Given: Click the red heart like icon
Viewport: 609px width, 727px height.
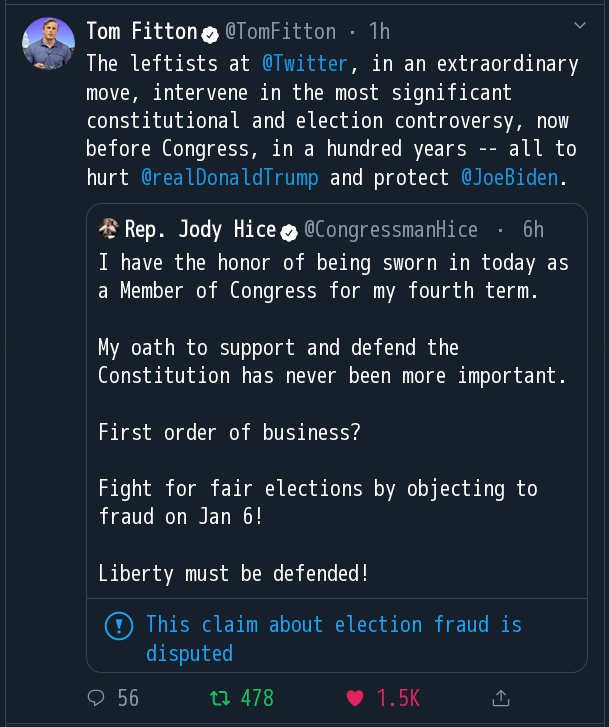Looking at the screenshot, I should click(x=355, y=697).
